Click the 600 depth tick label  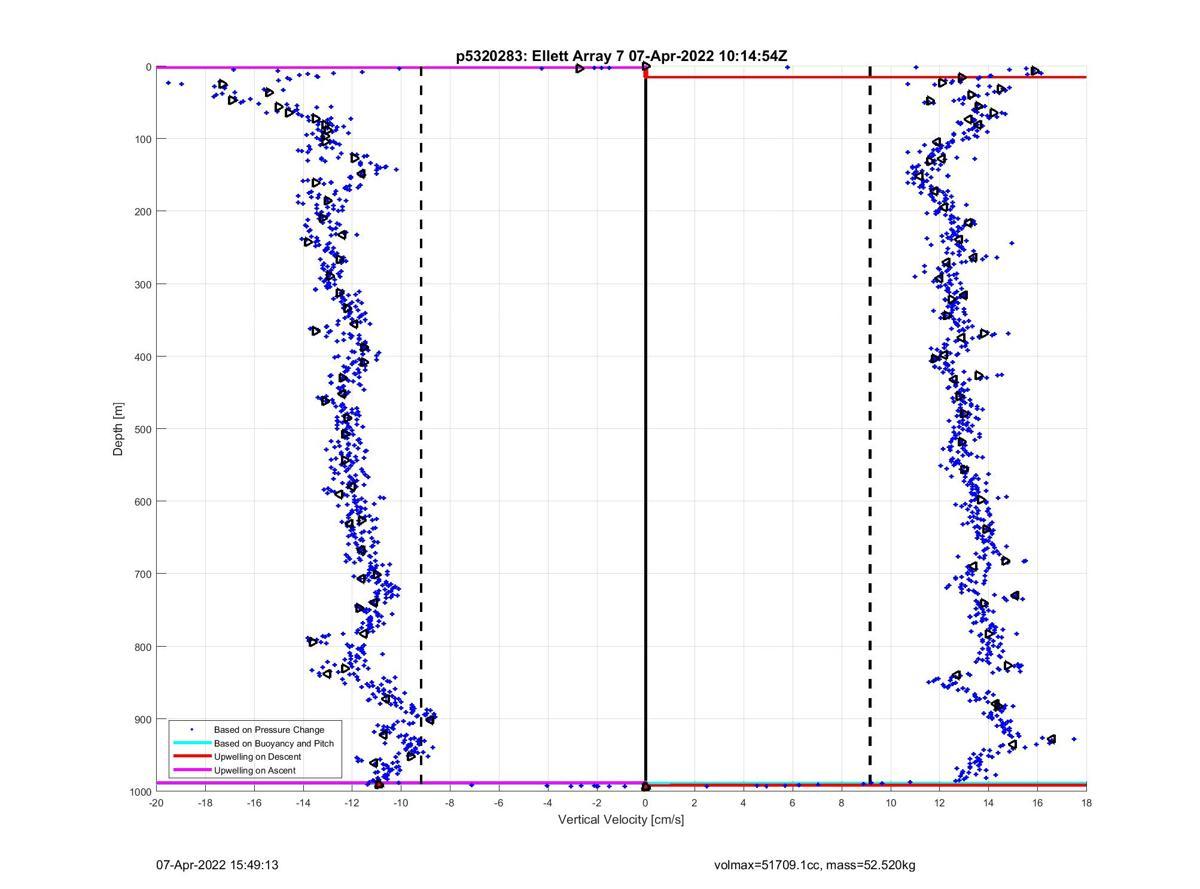tap(142, 502)
